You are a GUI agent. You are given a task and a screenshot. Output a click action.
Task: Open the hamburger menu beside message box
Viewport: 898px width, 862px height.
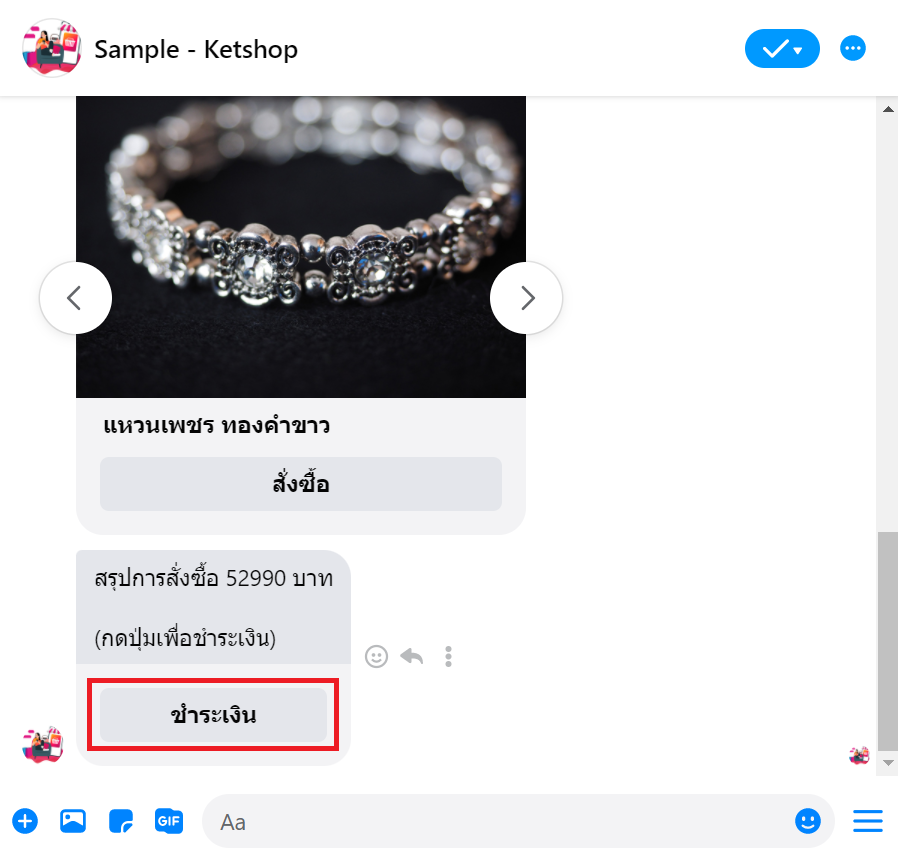[x=868, y=821]
